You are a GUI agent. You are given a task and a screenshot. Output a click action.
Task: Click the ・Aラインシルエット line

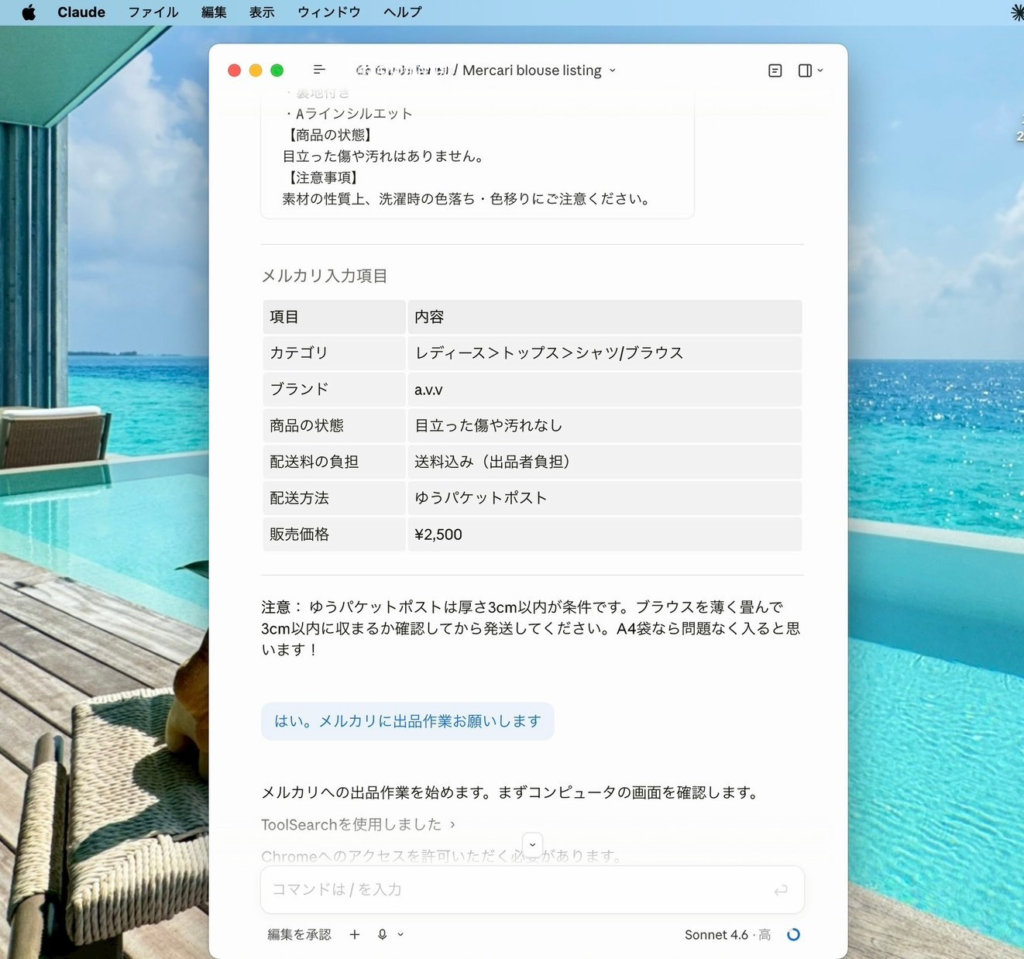[348, 114]
